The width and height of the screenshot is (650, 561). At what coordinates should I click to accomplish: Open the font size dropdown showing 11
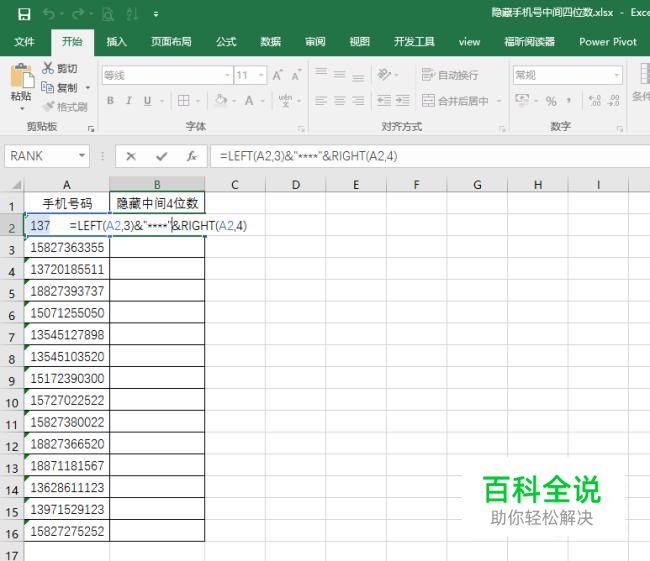click(261, 75)
